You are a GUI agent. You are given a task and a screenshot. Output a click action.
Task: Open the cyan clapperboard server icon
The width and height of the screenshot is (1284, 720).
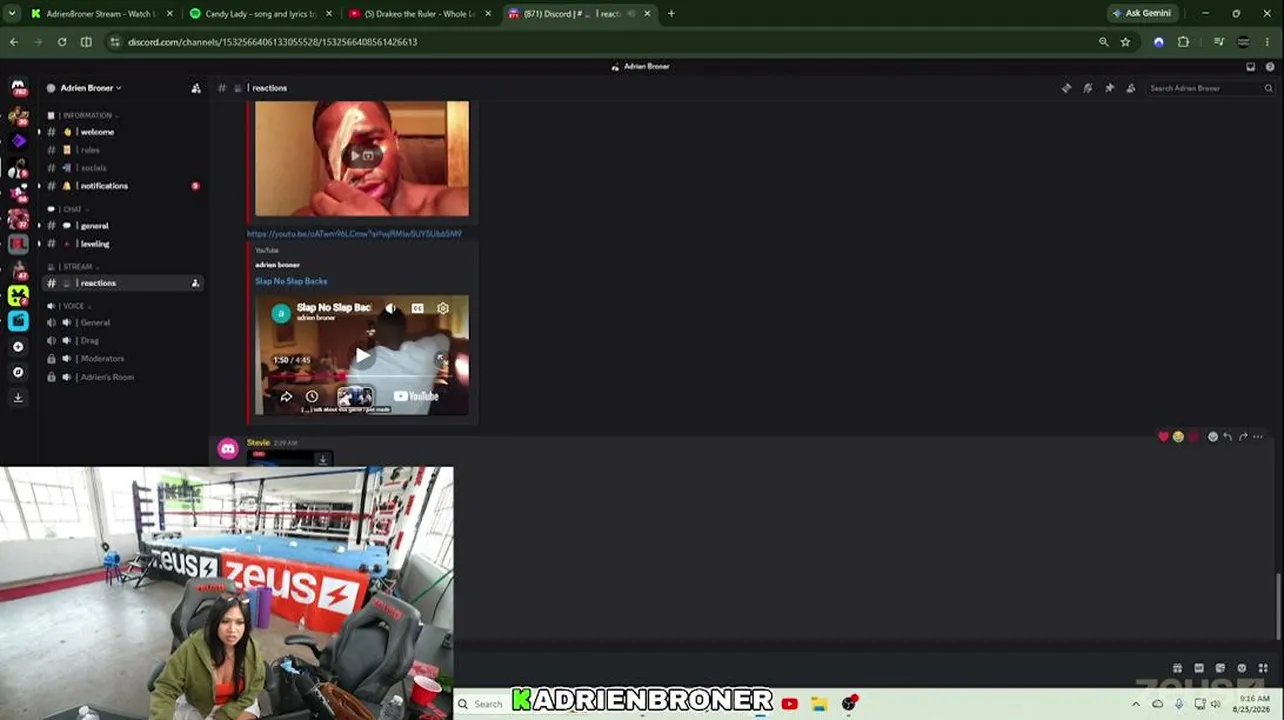pos(18,321)
